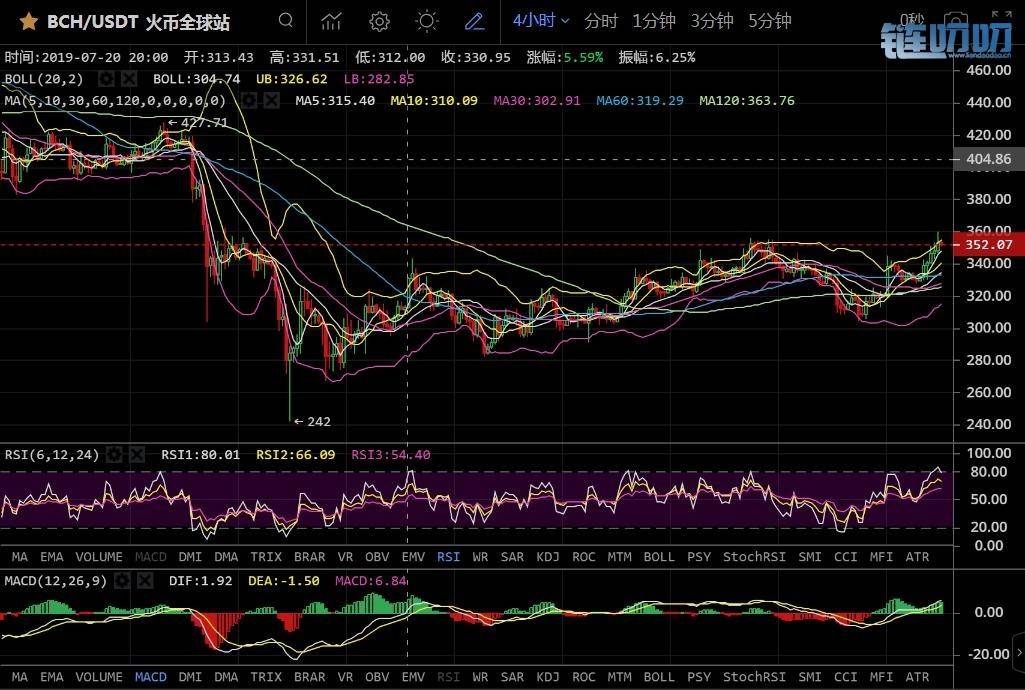Viewport: 1025px width, 690px height.
Task: Select PSY in the RSI panel's indicator tabs
Action: tap(699, 557)
